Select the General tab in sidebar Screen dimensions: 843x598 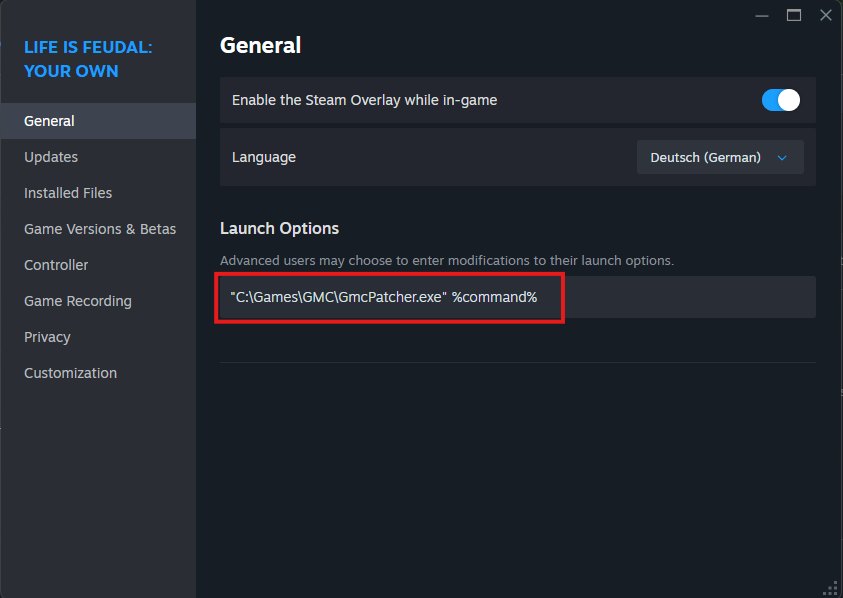coord(98,121)
